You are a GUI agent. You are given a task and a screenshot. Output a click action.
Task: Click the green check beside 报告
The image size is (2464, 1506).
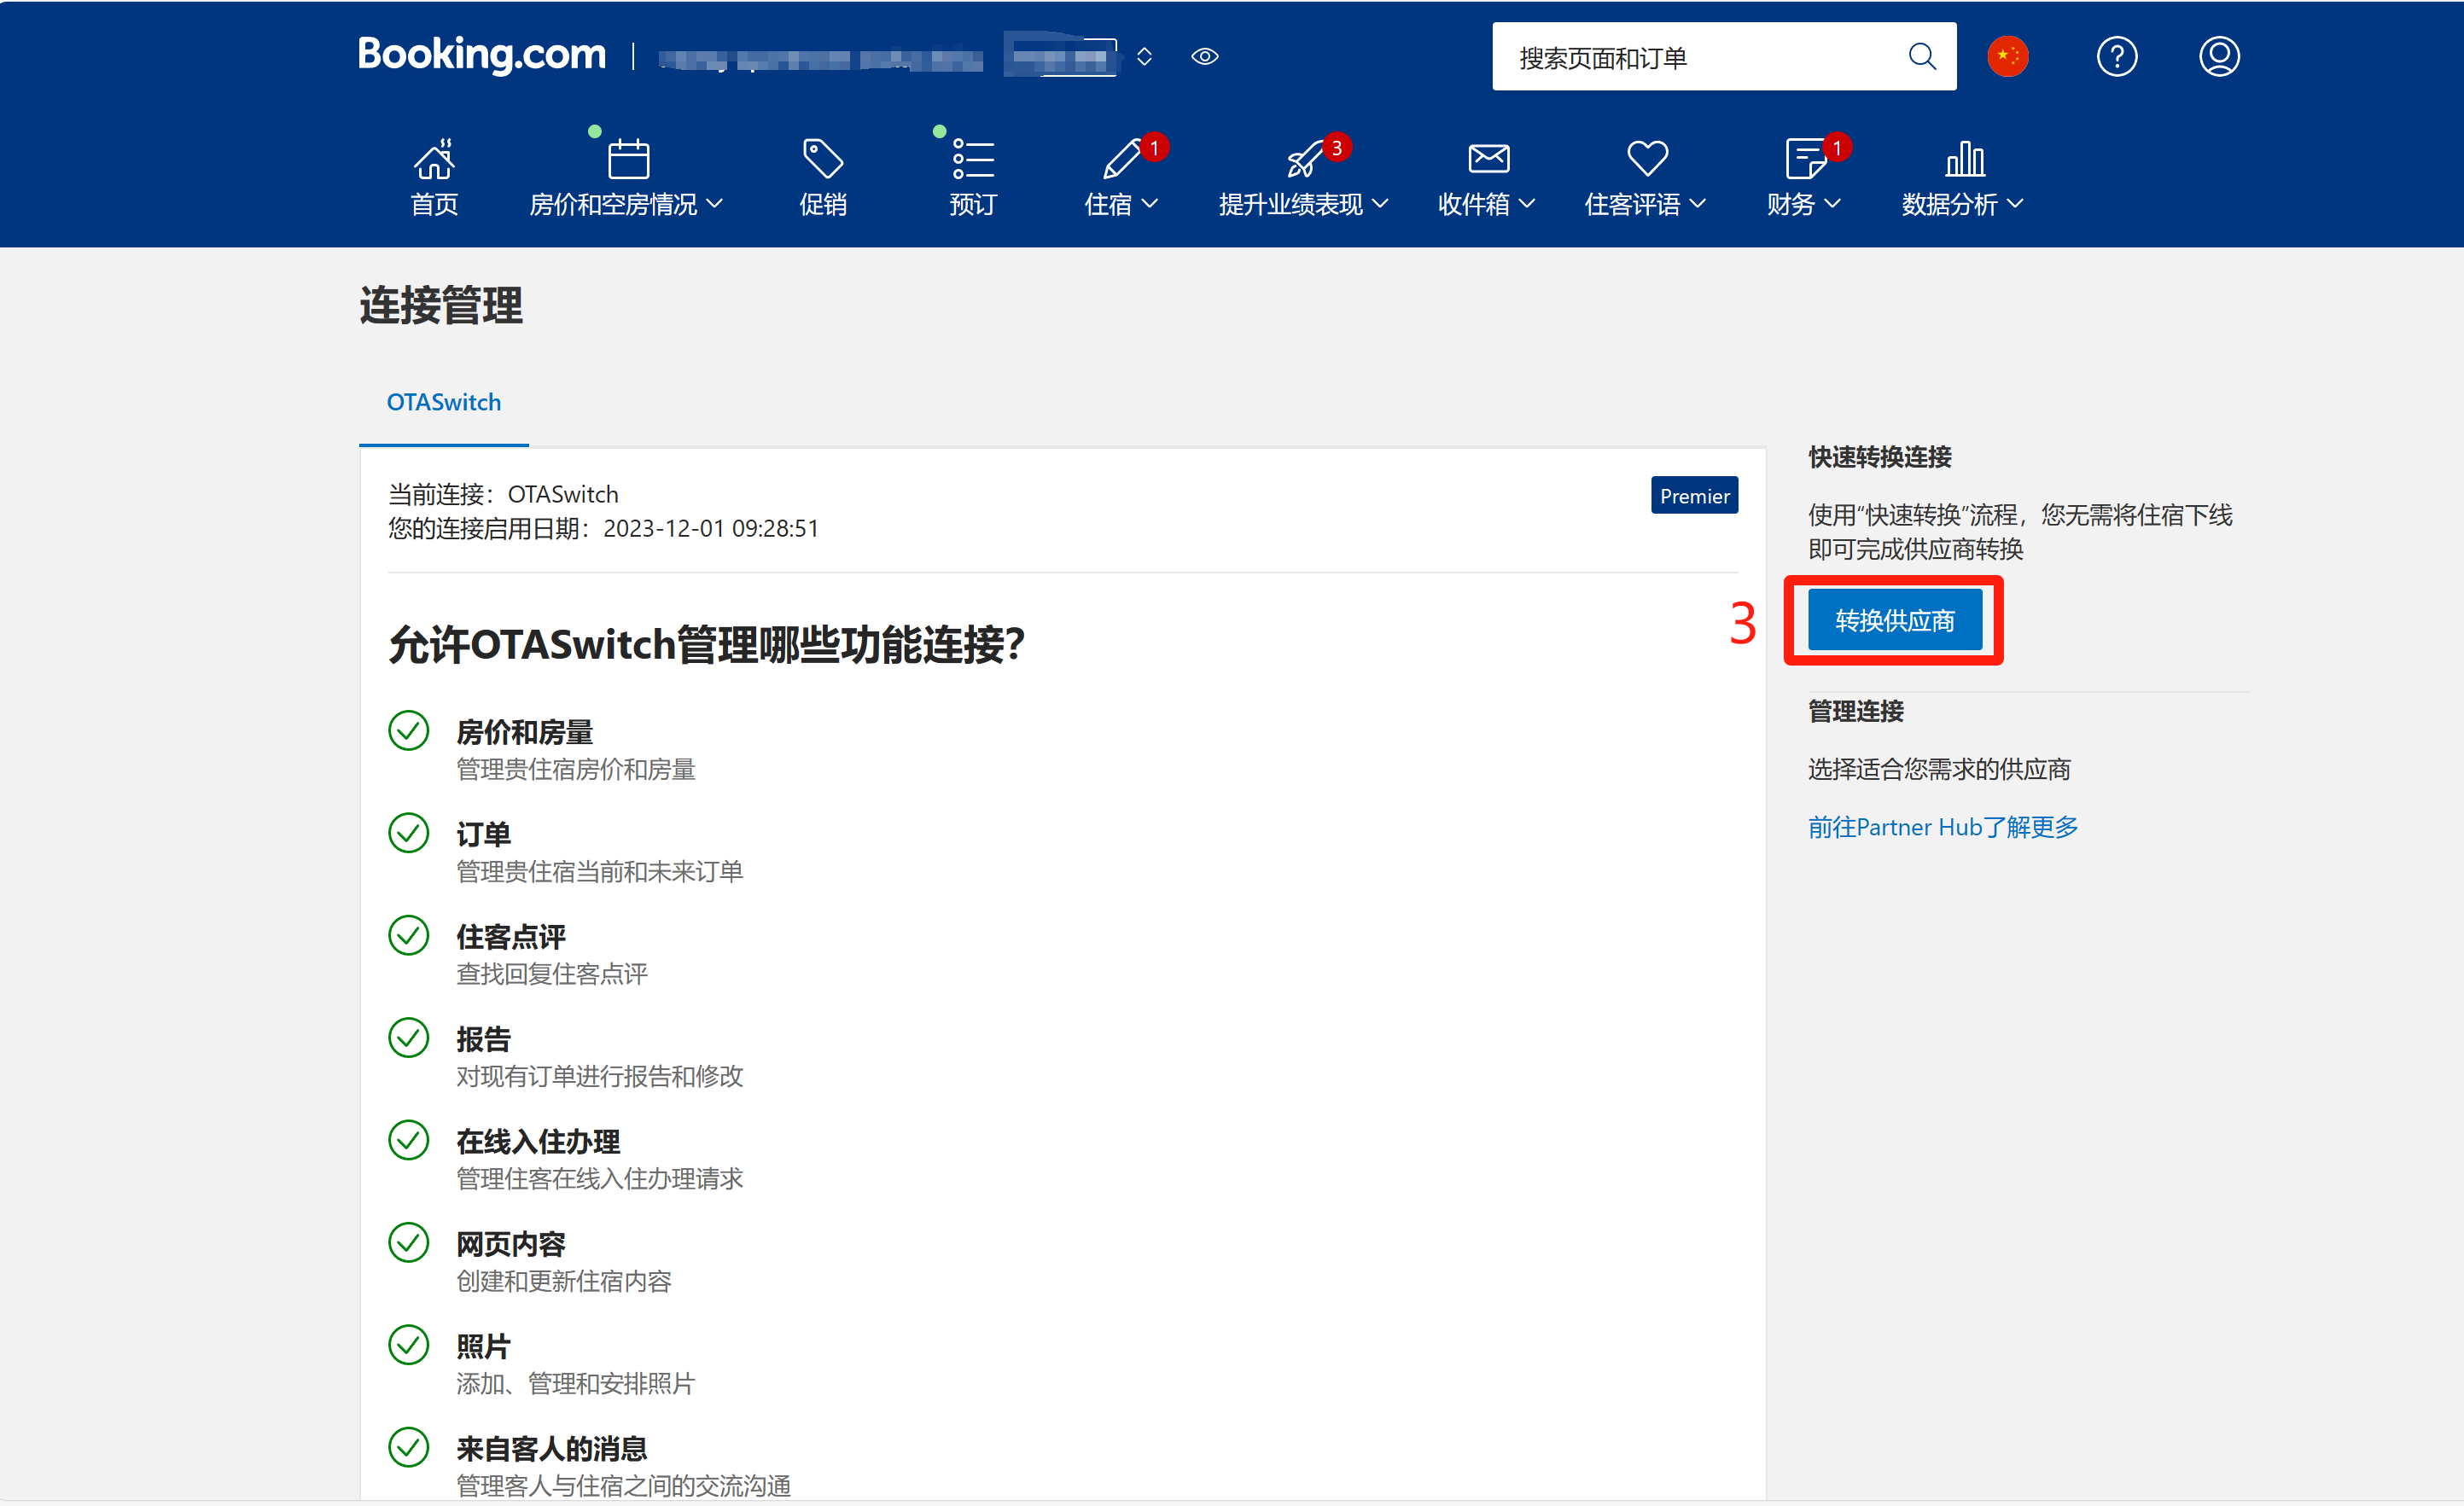pos(408,1037)
